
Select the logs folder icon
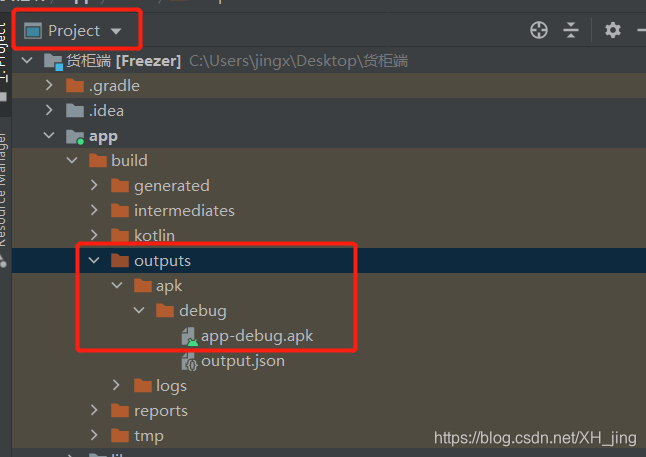coord(143,385)
